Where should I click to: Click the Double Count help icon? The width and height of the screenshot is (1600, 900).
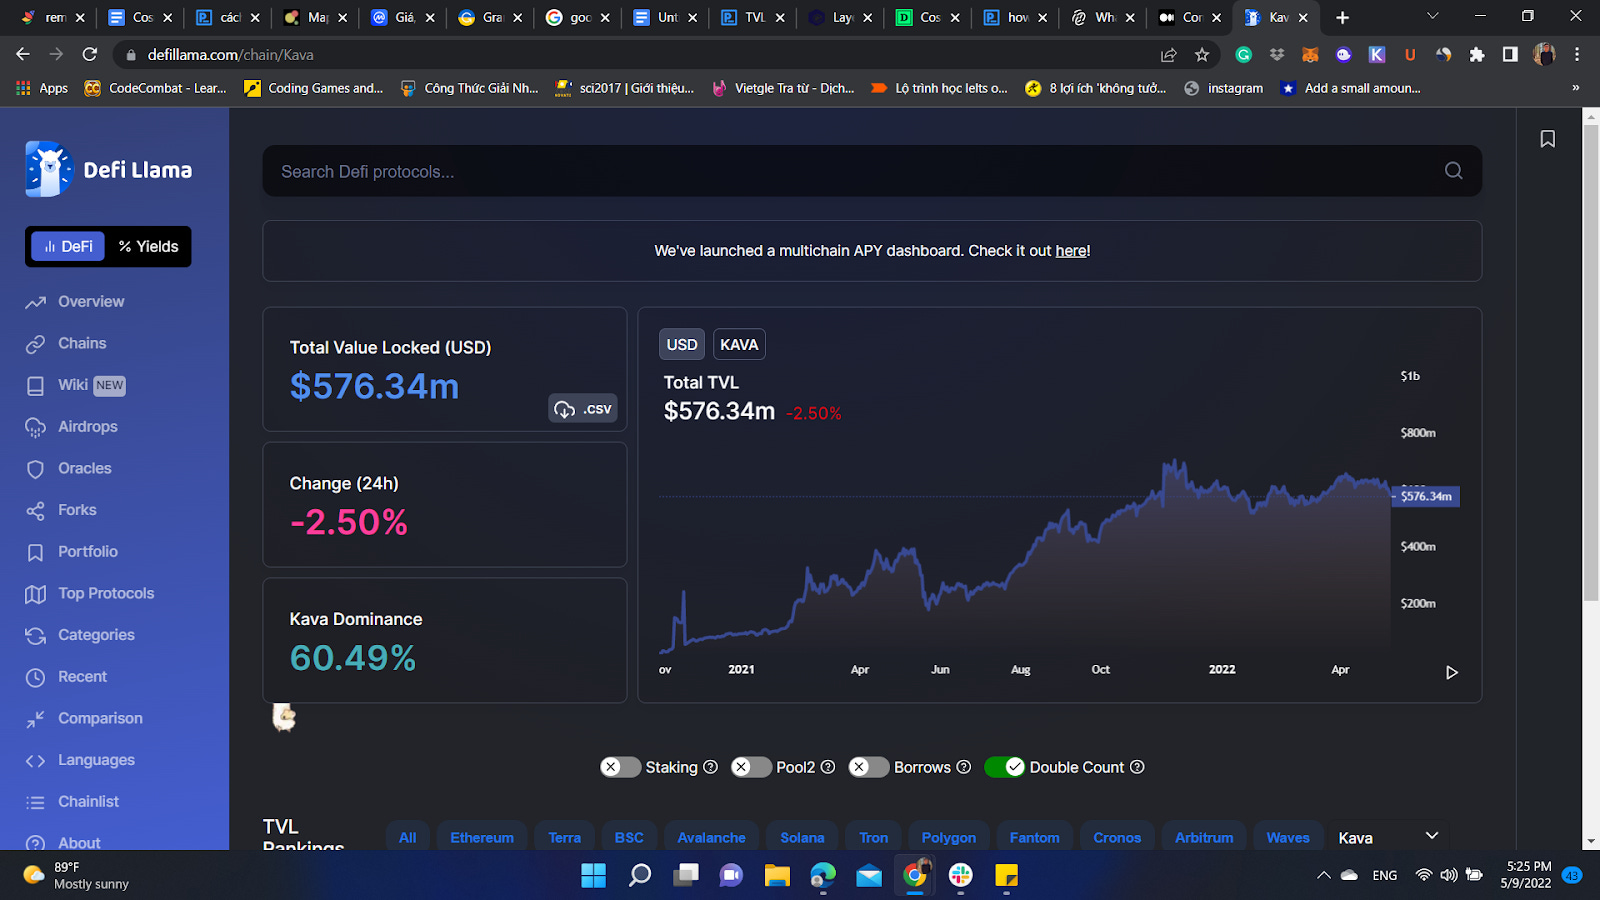click(1137, 767)
